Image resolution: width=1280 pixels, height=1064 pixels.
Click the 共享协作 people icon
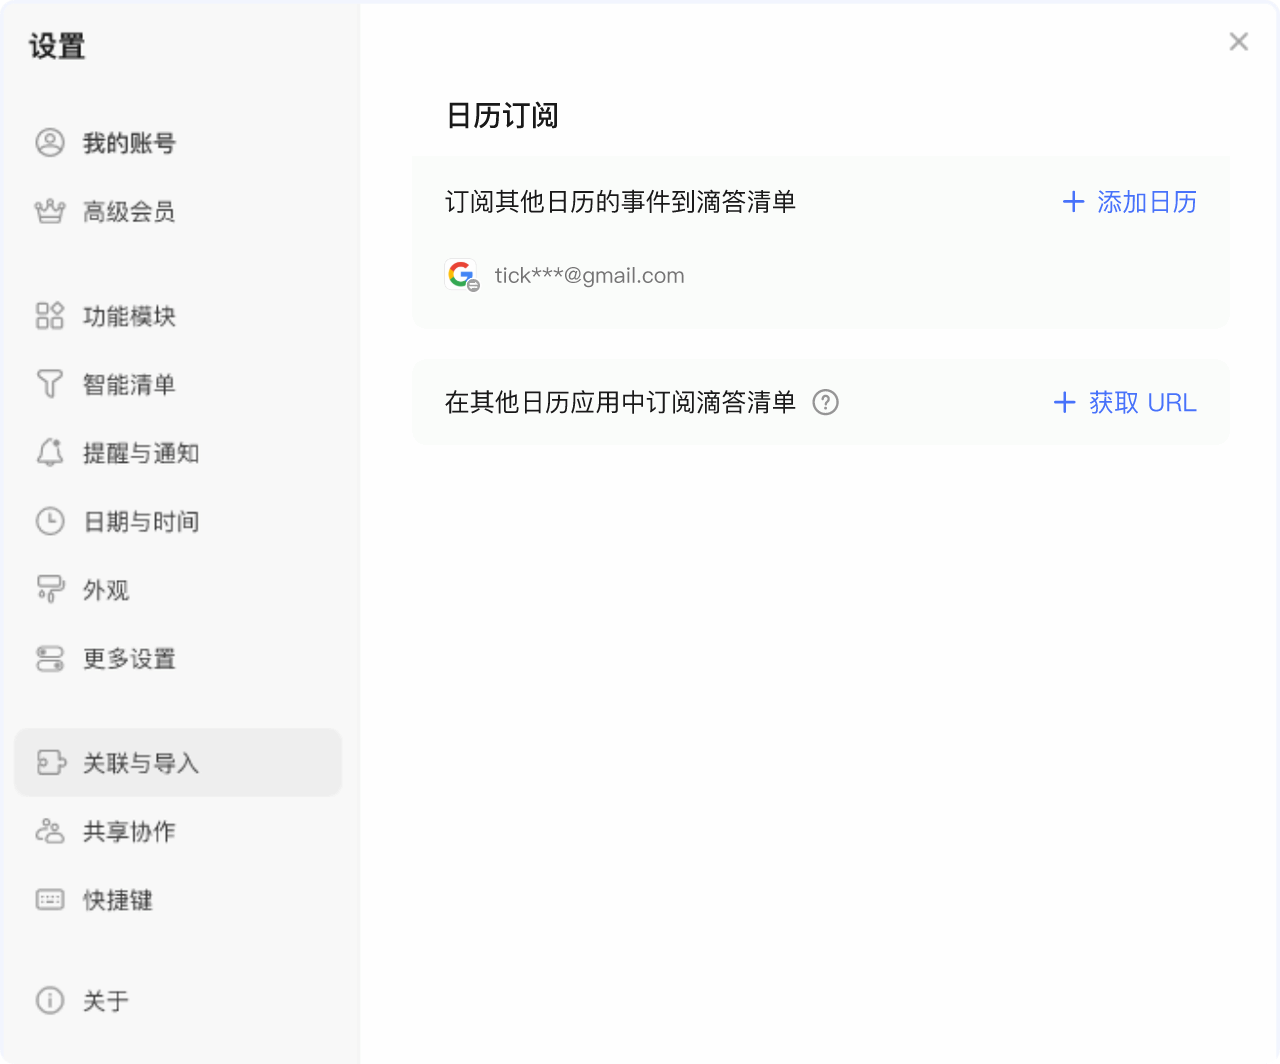click(x=50, y=831)
